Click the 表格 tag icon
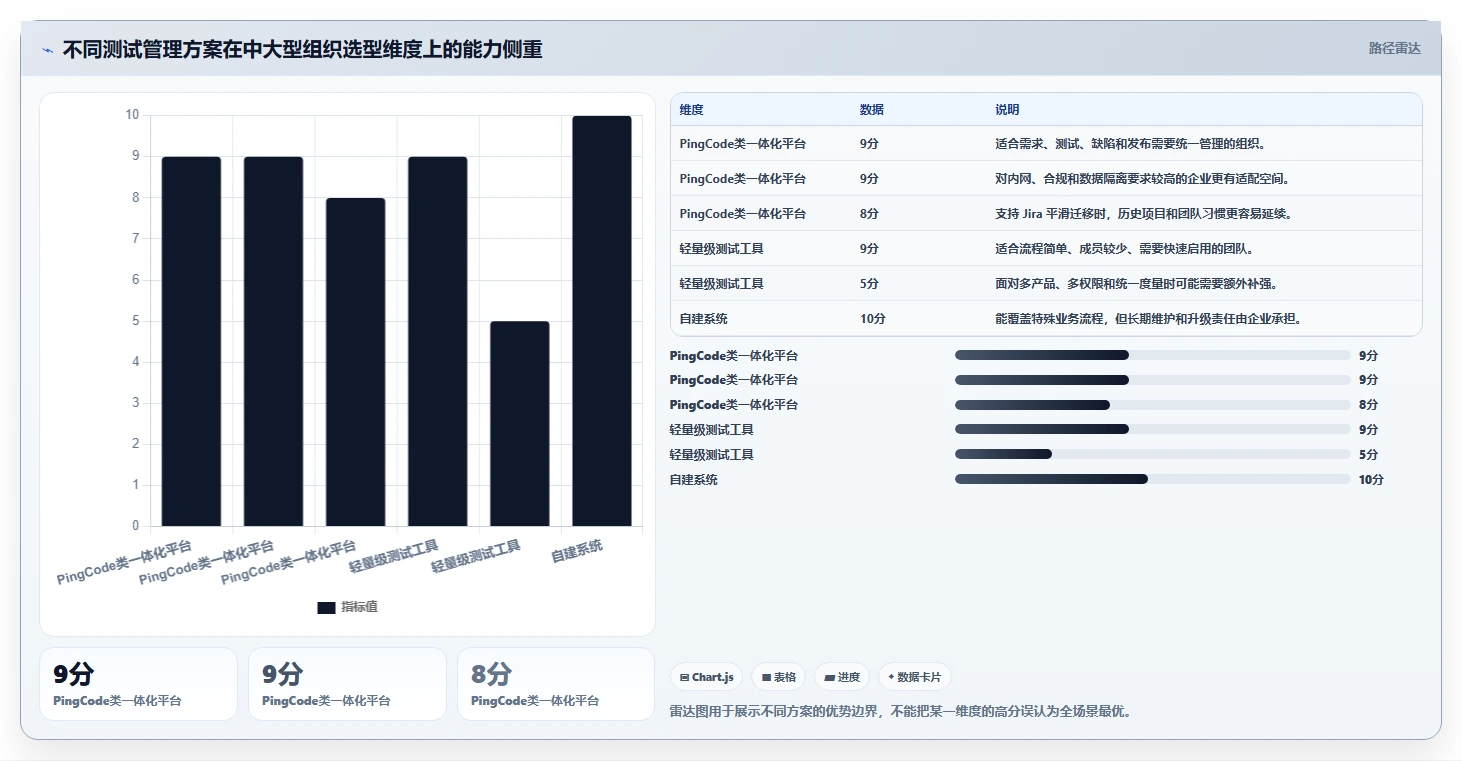The height and width of the screenshot is (761, 1462). tap(766, 677)
